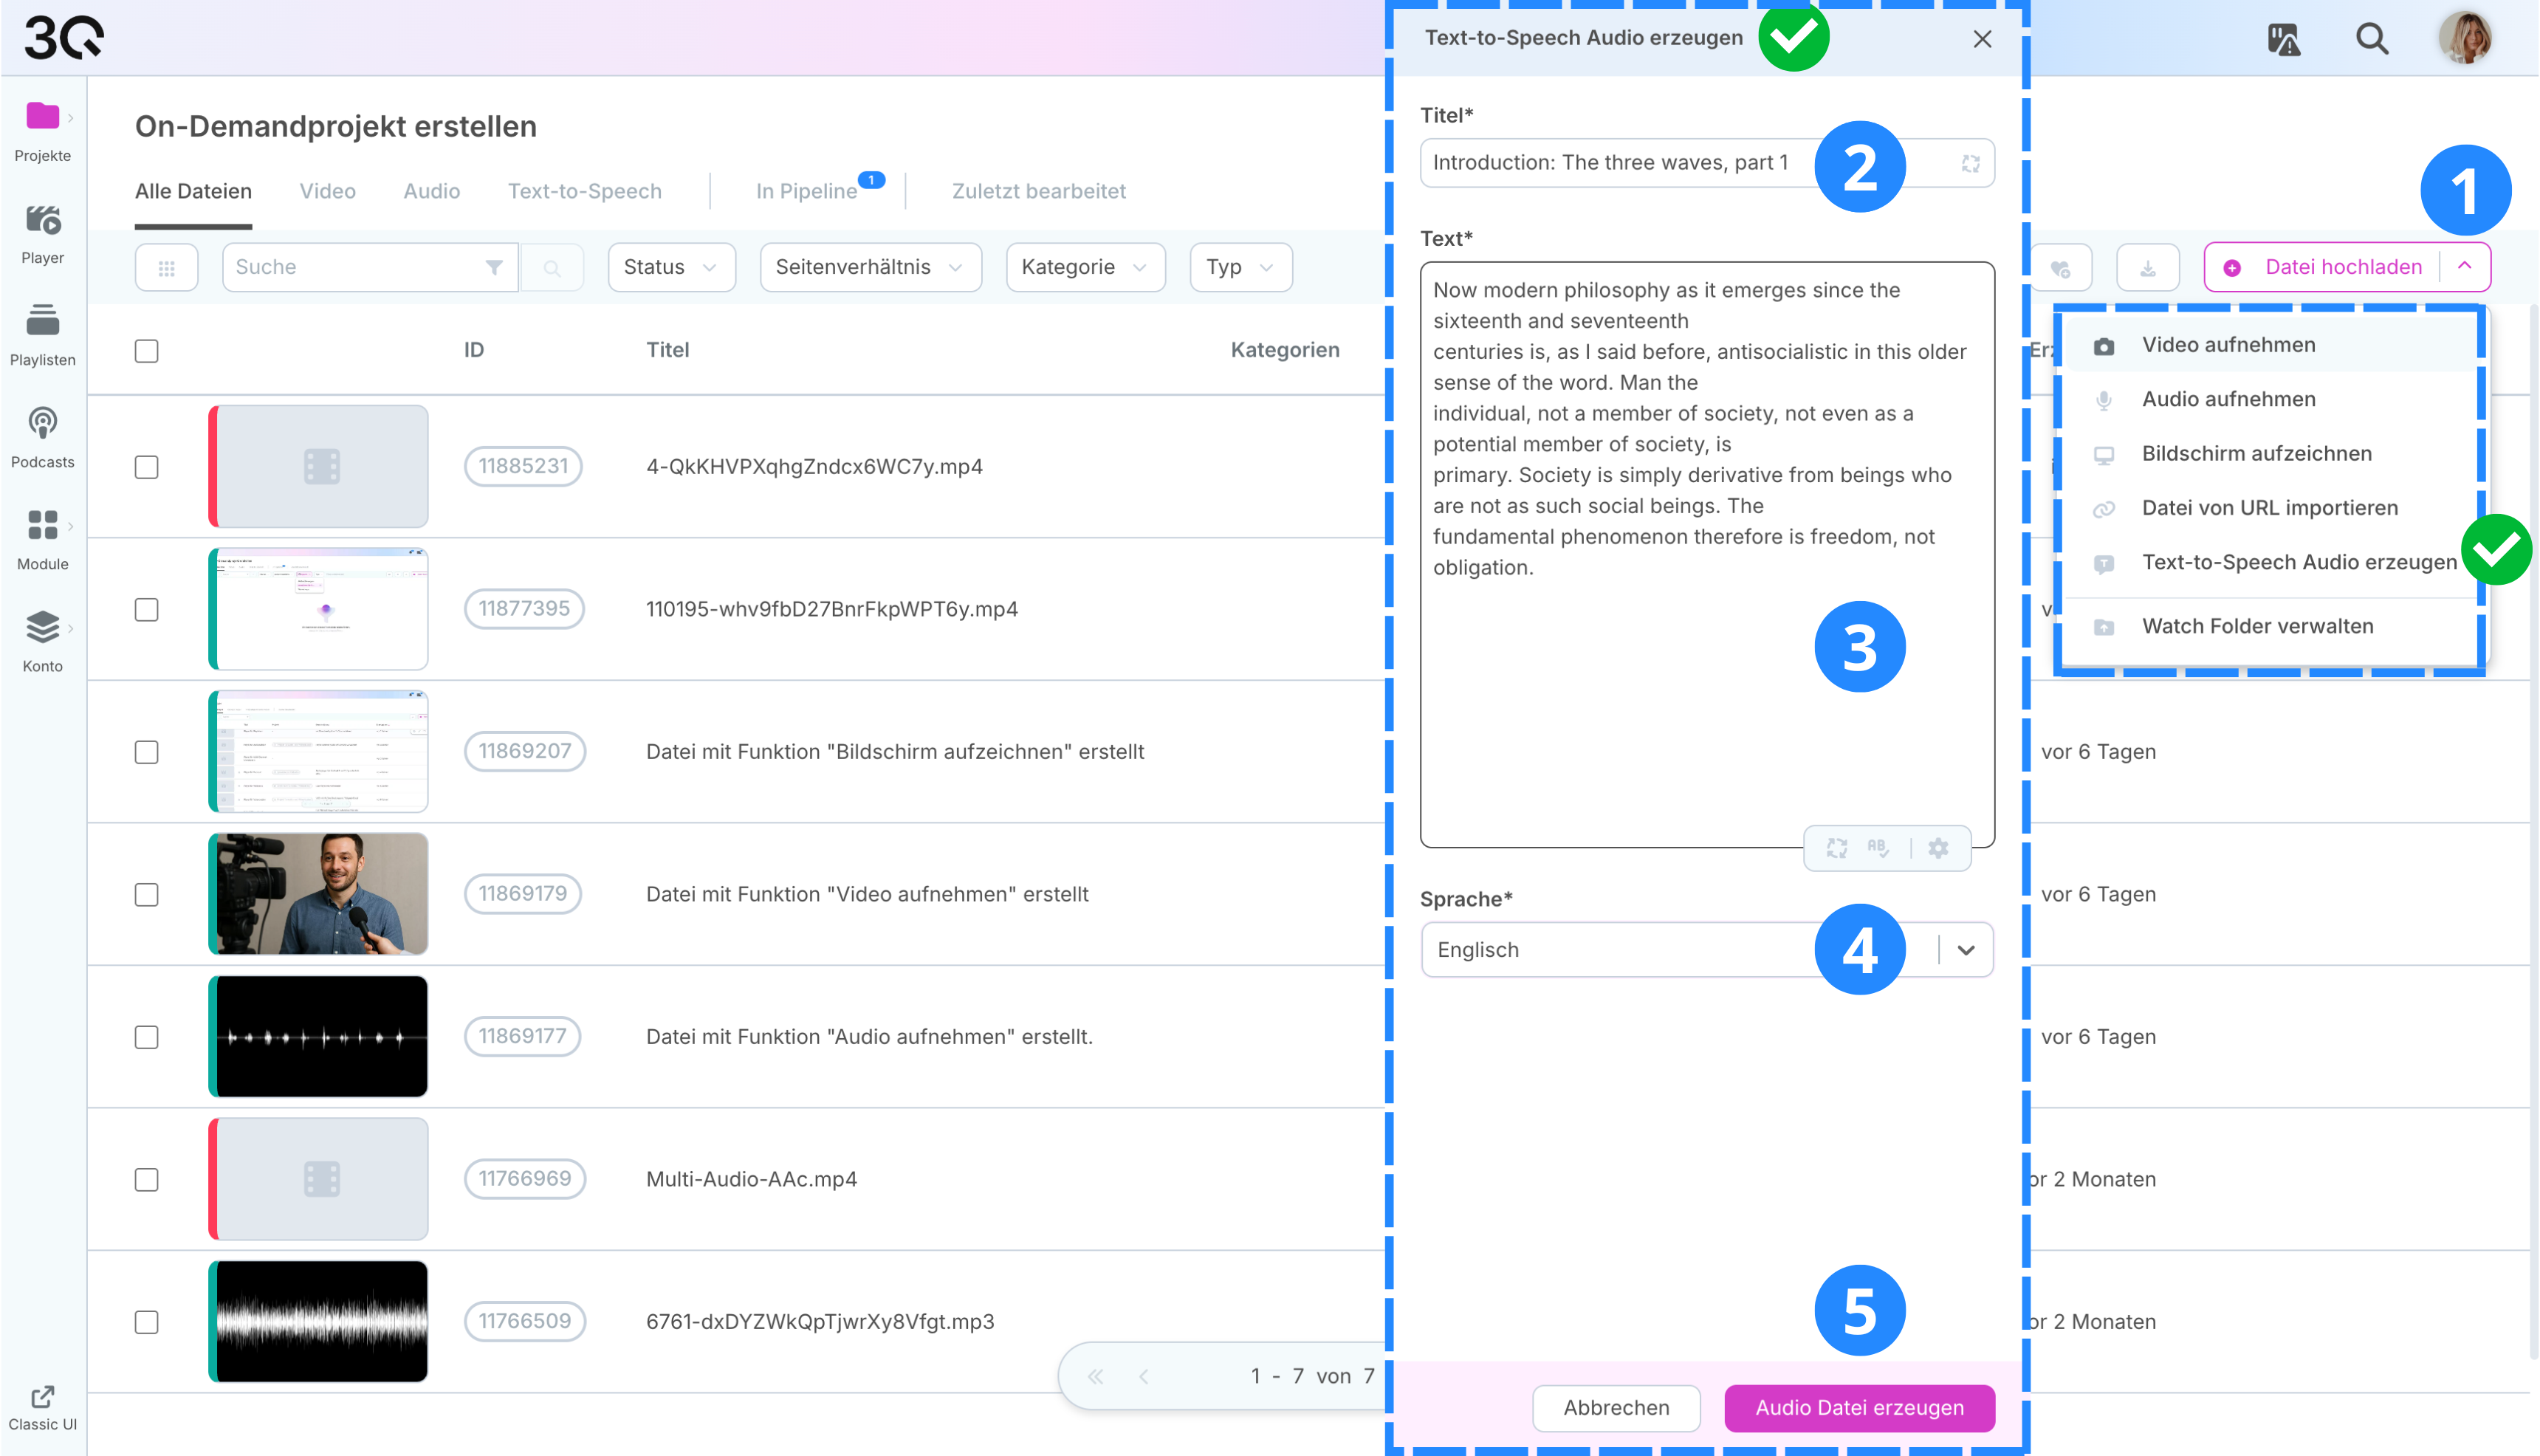
Task: Tick checkbox for file 11869179
Action: click(x=146, y=894)
